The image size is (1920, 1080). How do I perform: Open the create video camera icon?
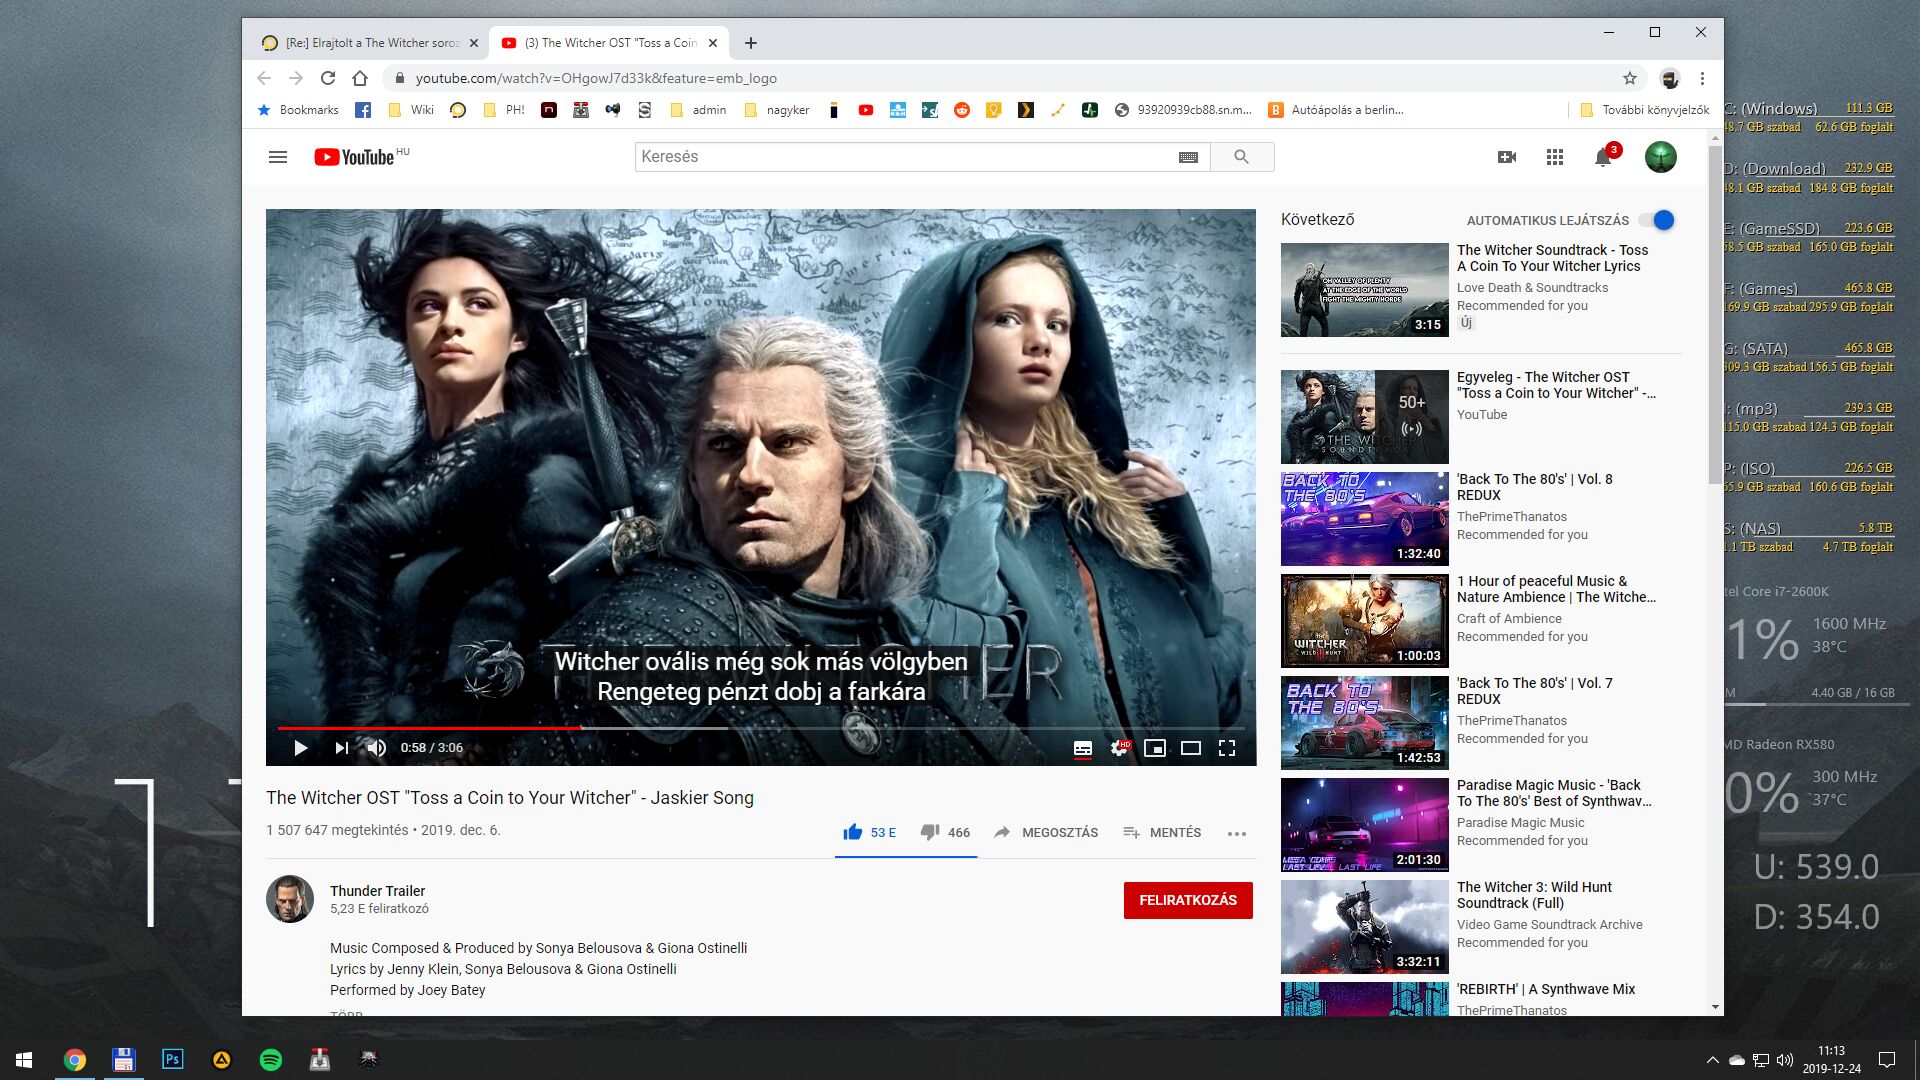click(1507, 157)
